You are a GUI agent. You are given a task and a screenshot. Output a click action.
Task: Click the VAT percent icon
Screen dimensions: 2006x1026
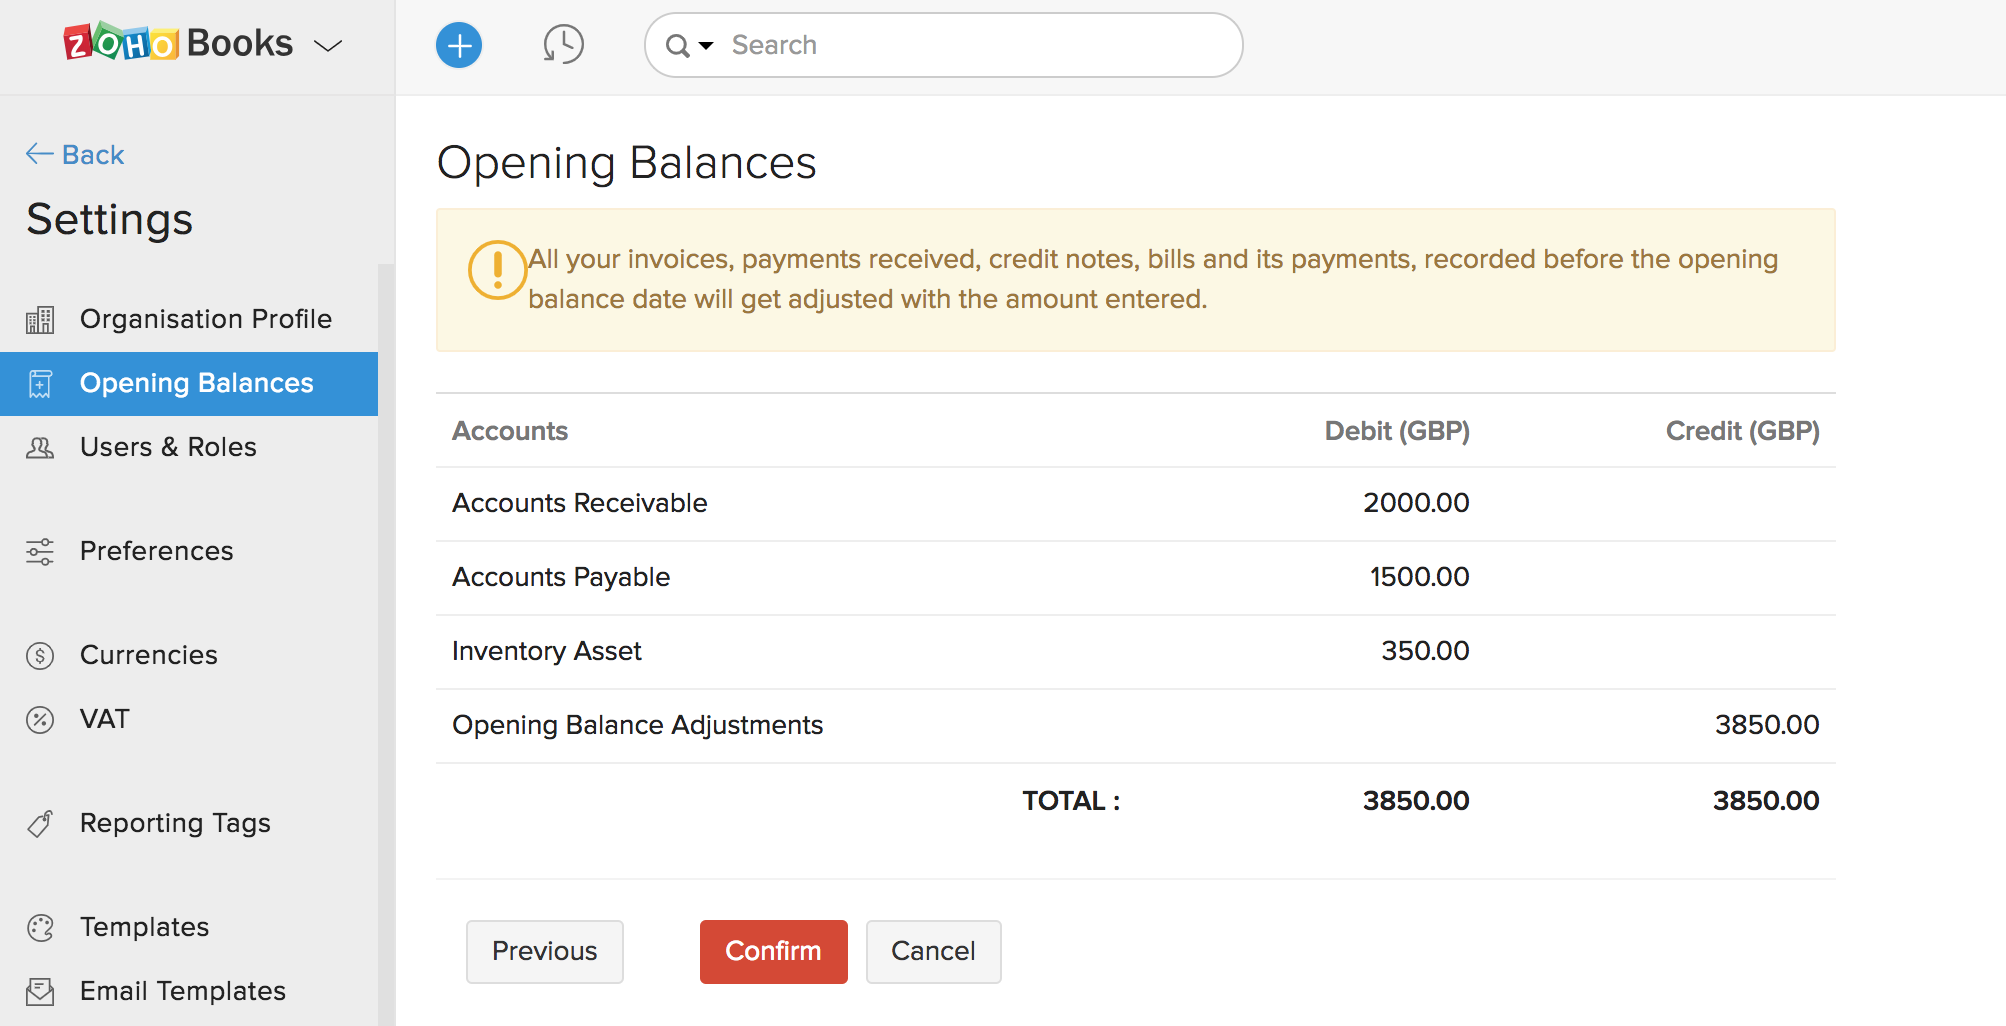[x=40, y=720]
